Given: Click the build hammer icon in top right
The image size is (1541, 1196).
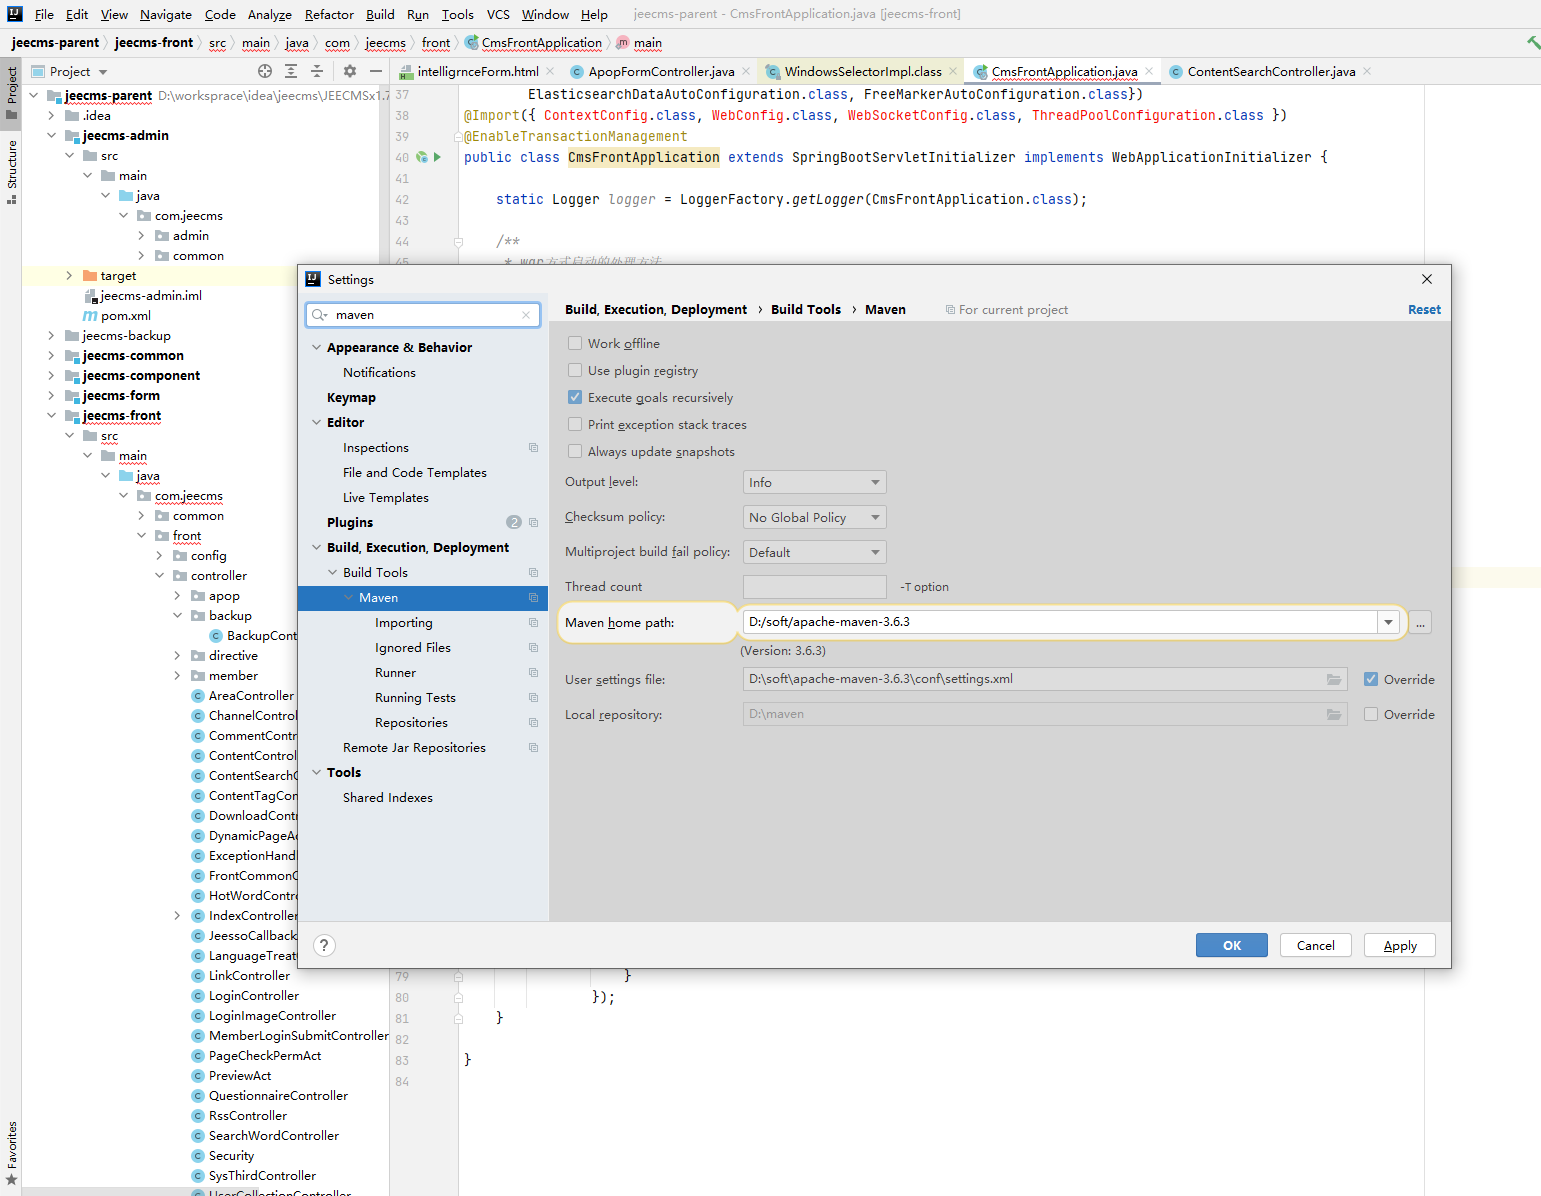Looking at the screenshot, I should [1532, 42].
